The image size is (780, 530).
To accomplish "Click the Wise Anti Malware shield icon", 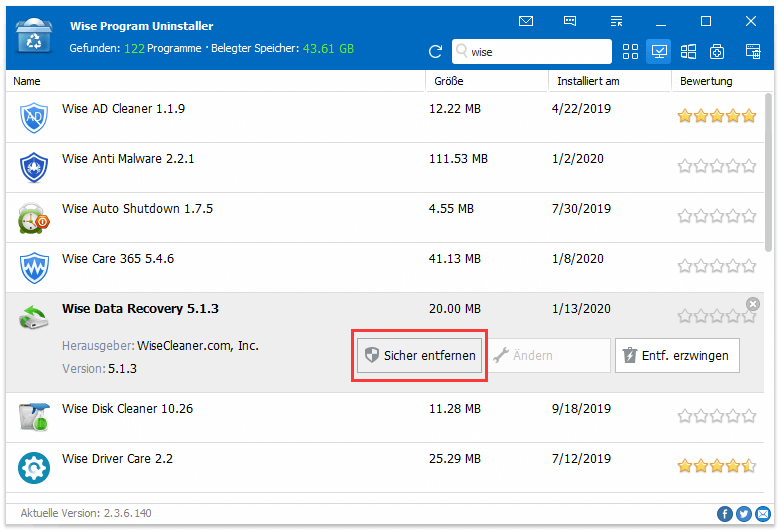I will pyautogui.click(x=34, y=167).
